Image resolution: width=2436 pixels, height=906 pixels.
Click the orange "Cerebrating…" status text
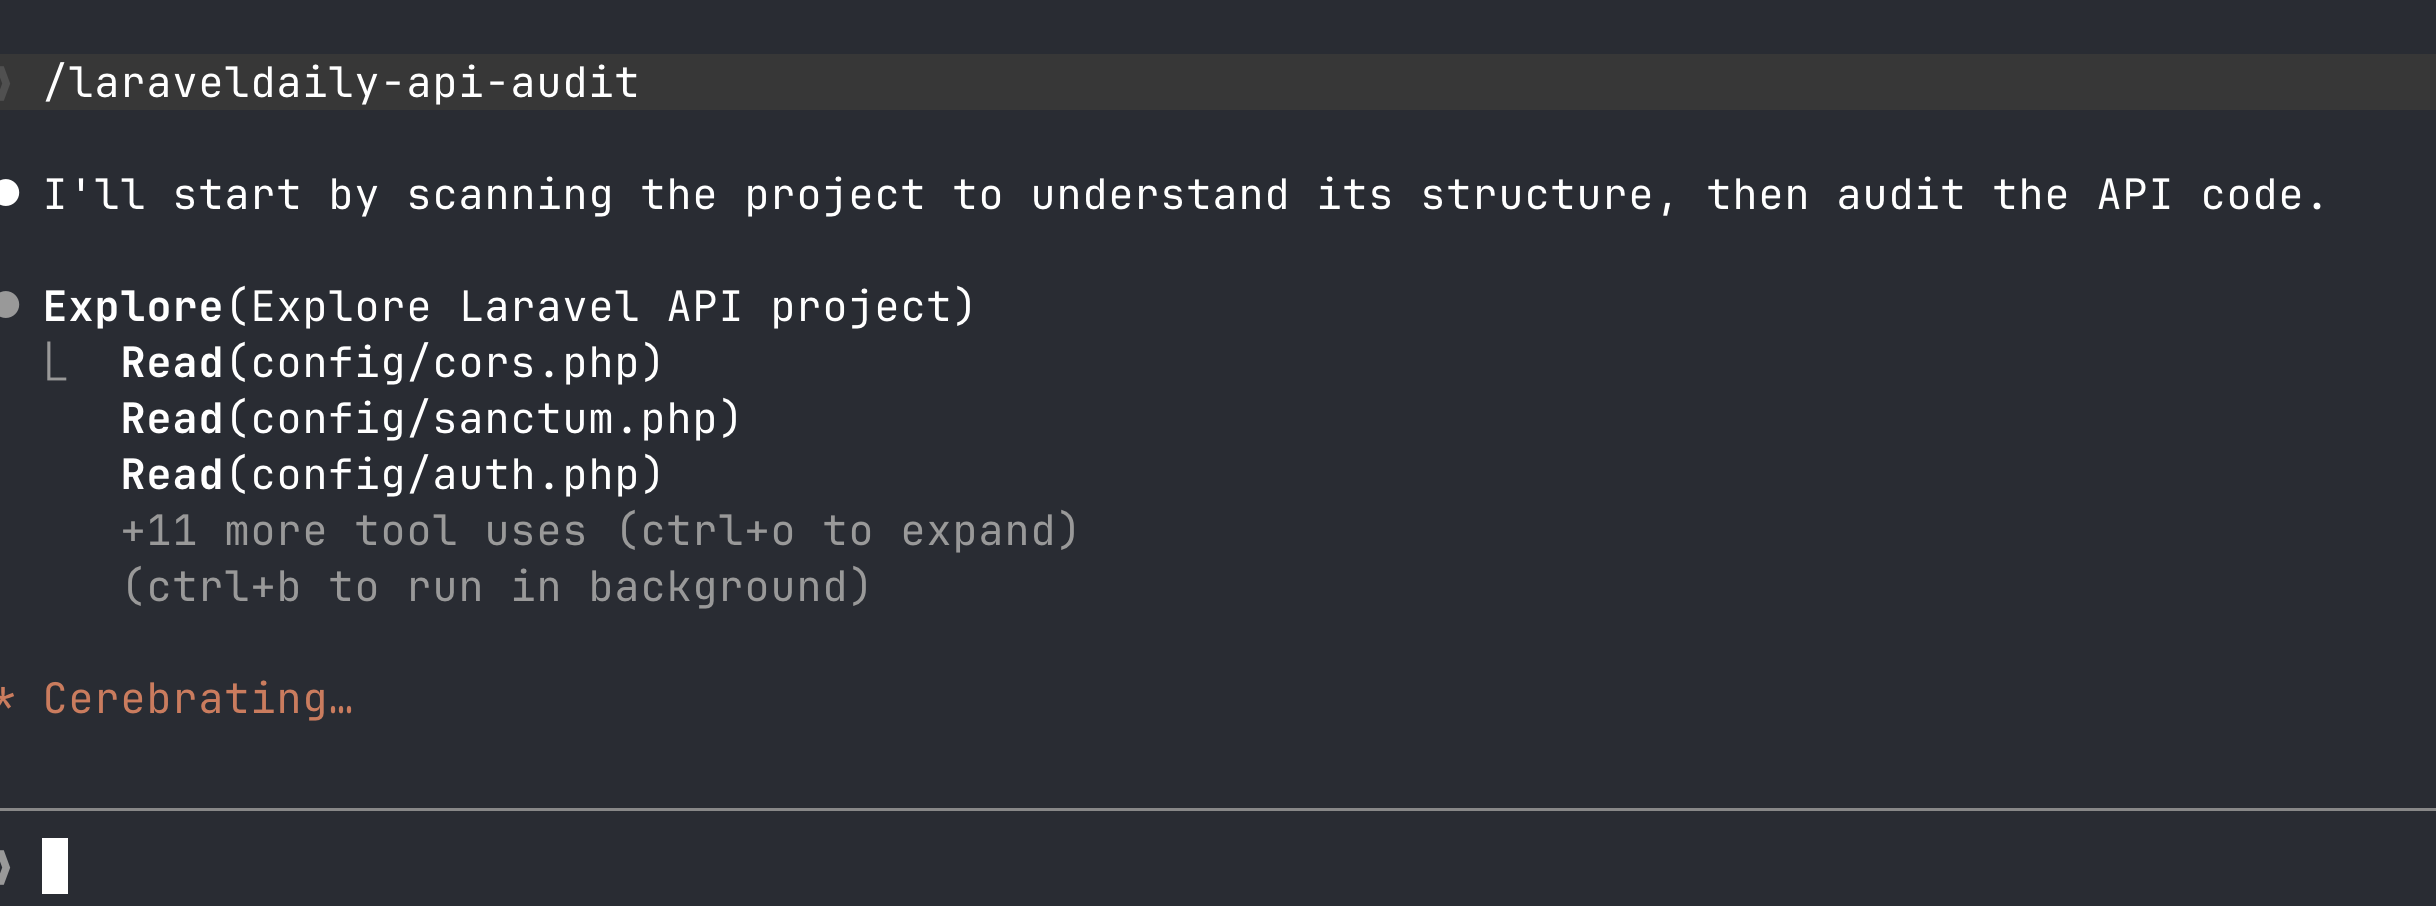click(x=198, y=698)
